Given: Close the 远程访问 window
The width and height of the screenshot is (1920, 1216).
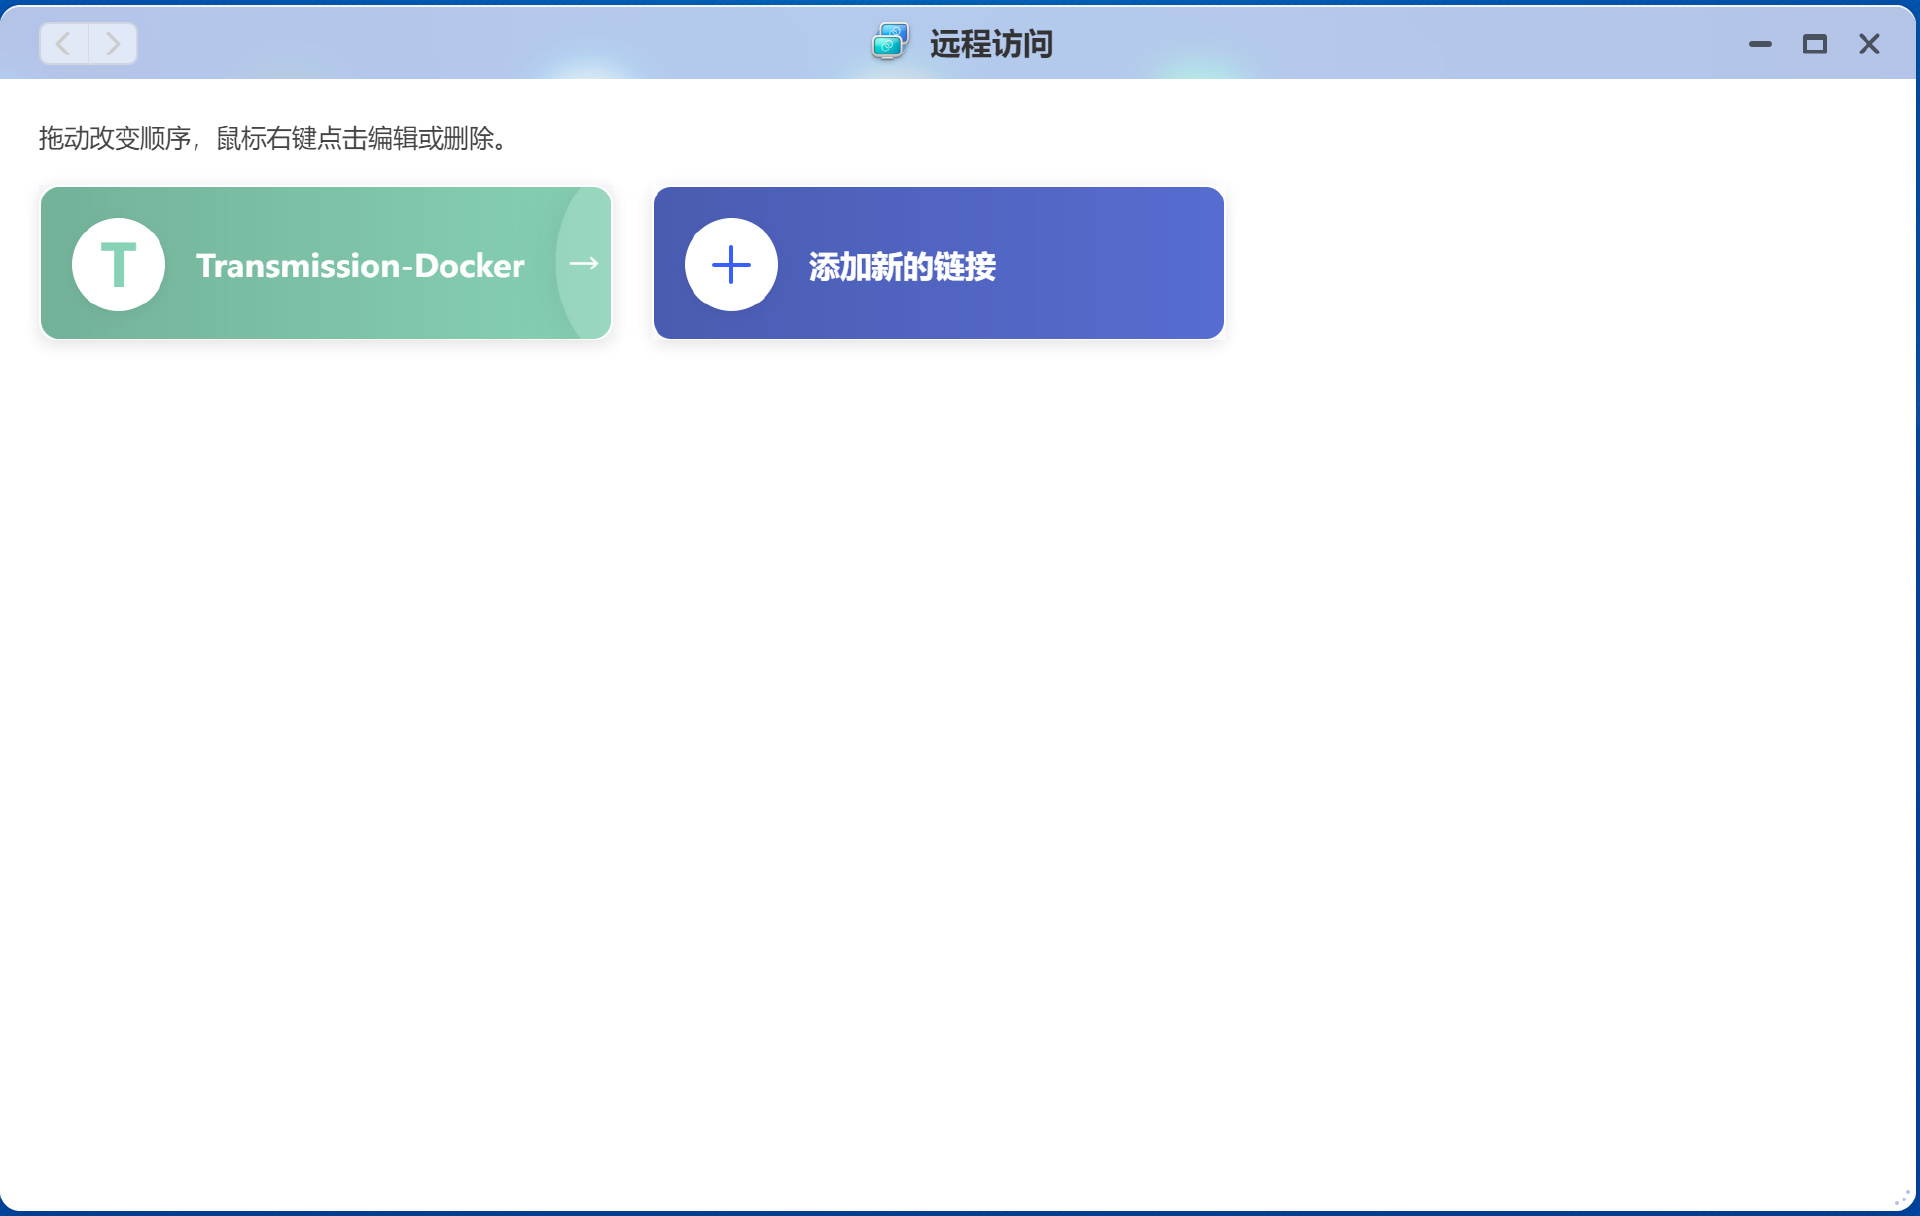Looking at the screenshot, I should point(1869,44).
